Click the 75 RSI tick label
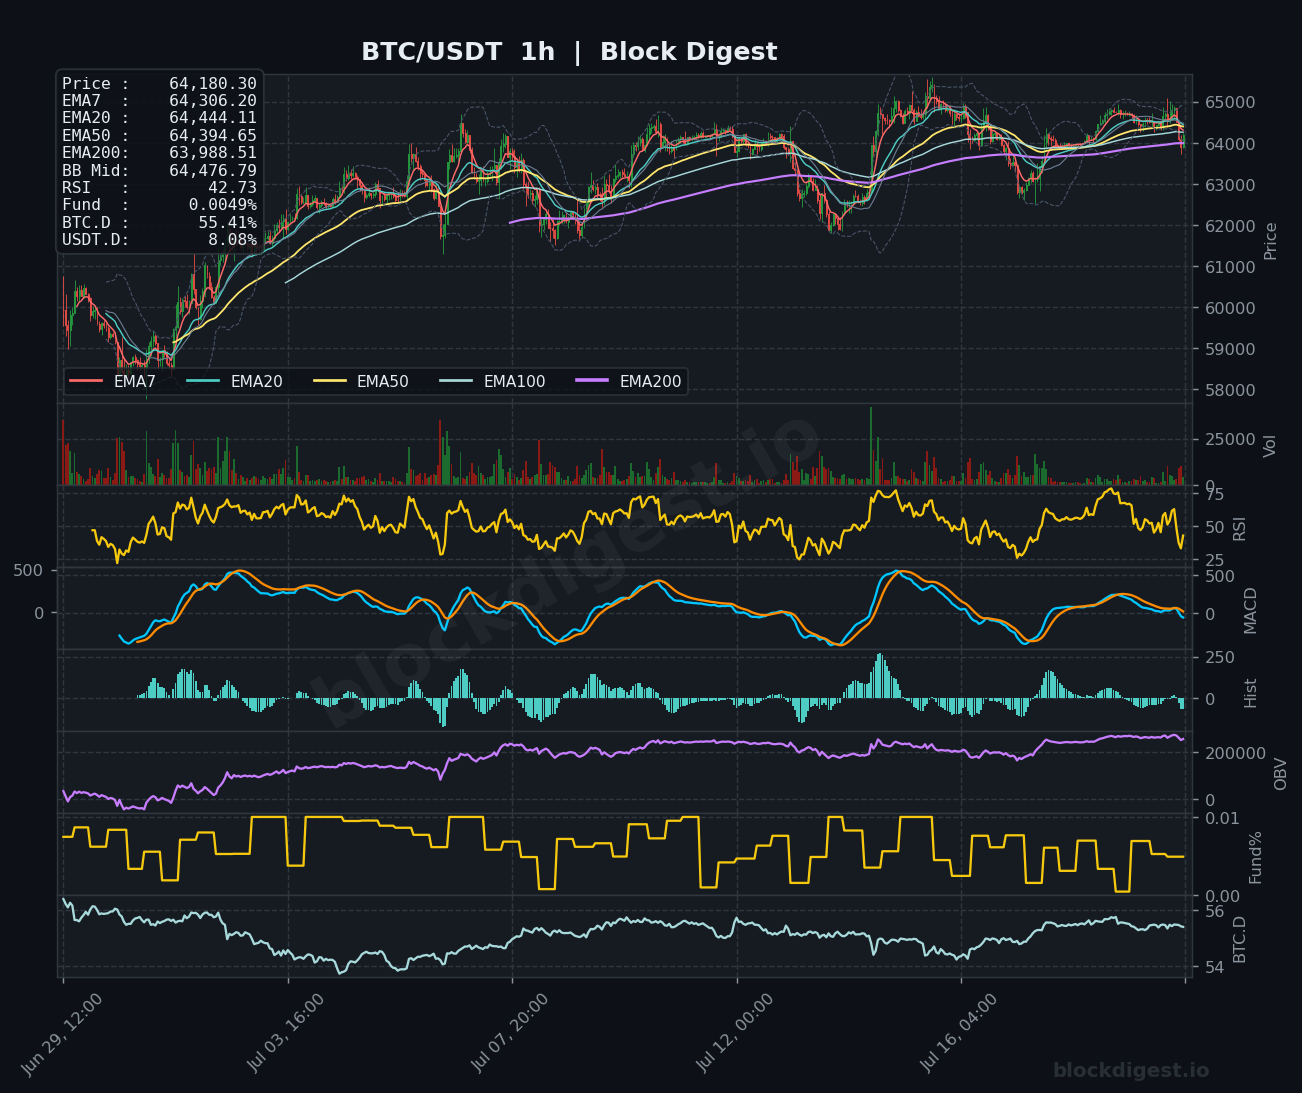The width and height of the screenshot is (1302, 1093). pos(1215,494)
